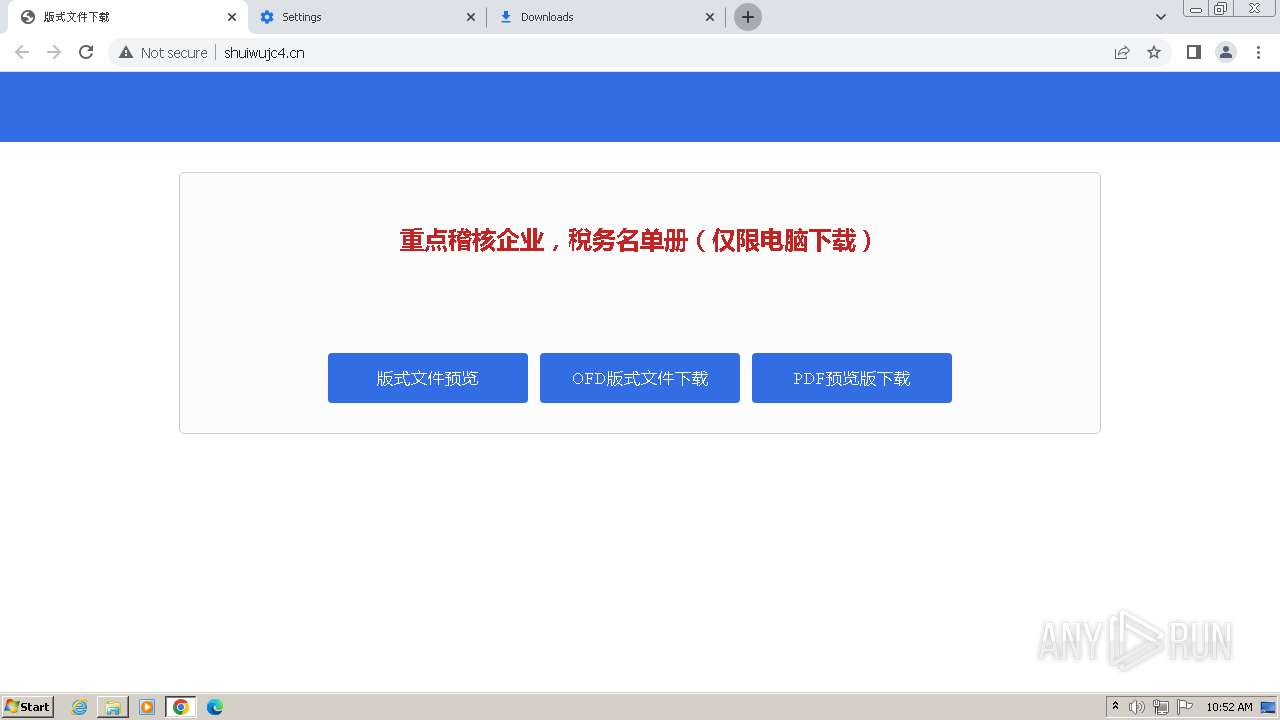Click the Action Center flag icon
1280x720 pixels.
pos(1185,707)
